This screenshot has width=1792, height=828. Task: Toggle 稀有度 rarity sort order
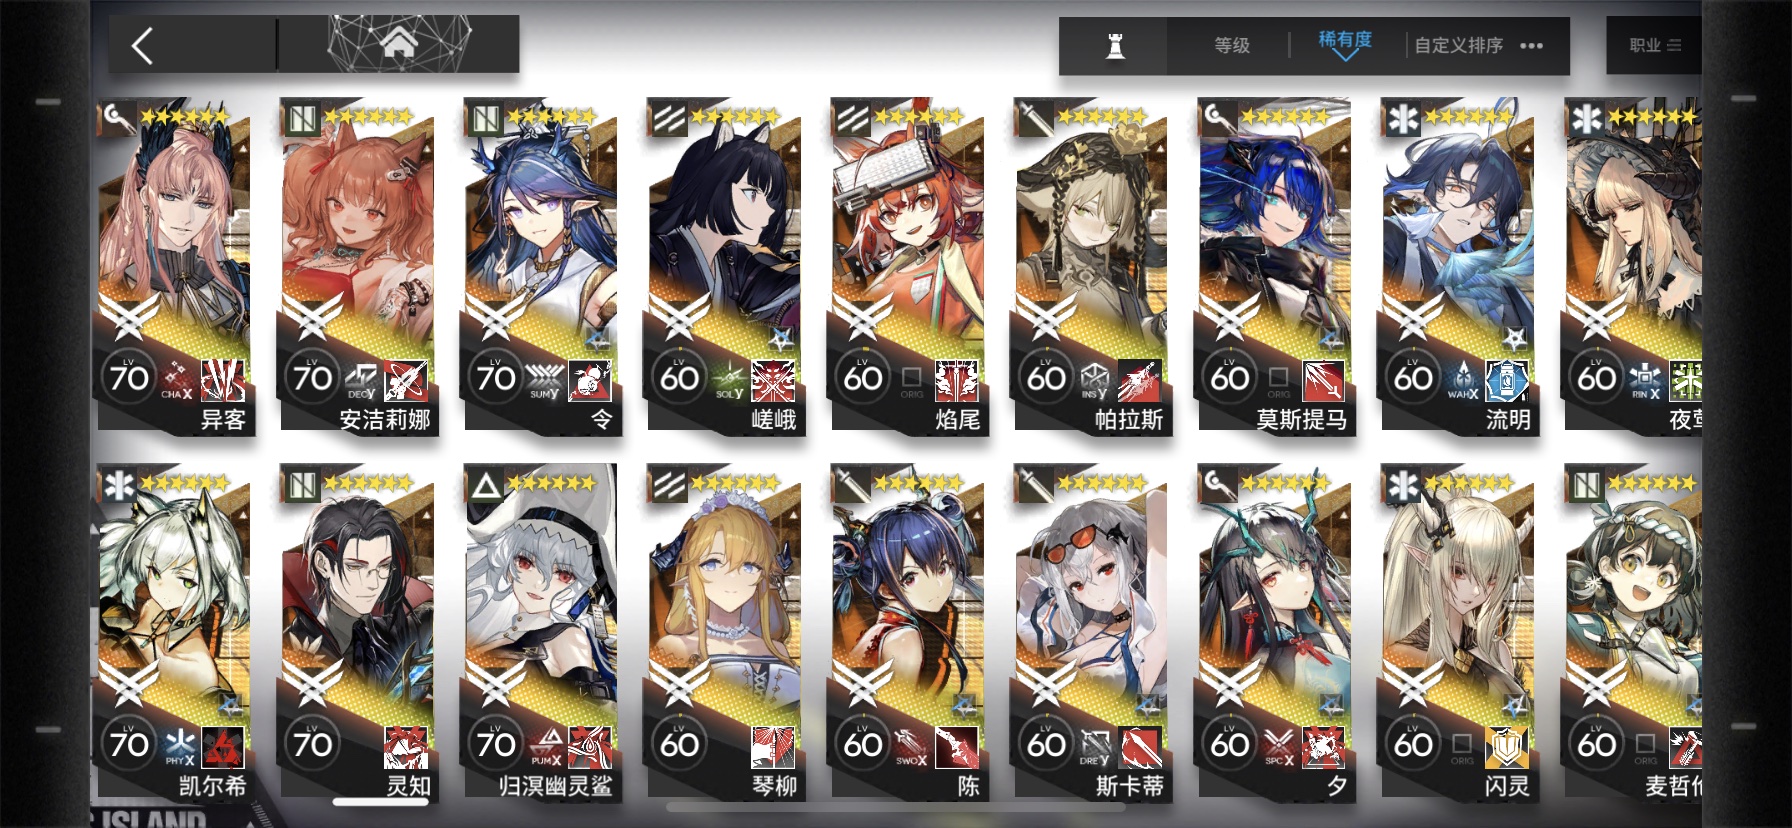(1345, 40)
